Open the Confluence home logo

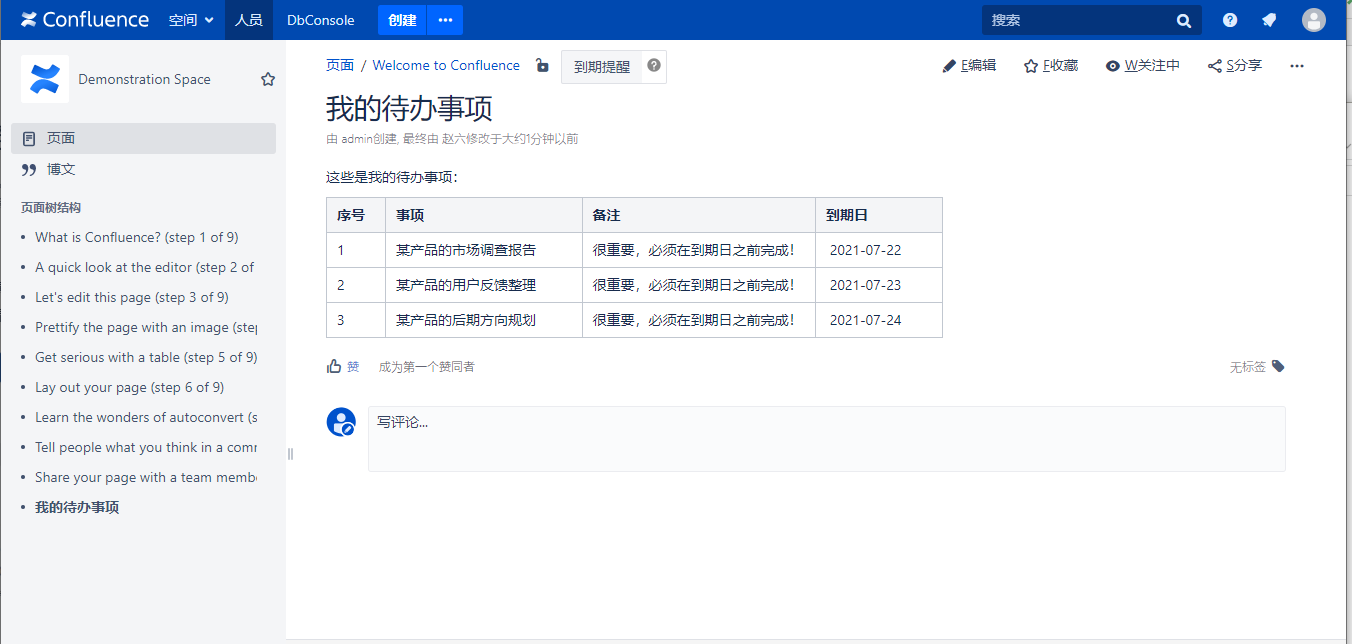[85, 20]
